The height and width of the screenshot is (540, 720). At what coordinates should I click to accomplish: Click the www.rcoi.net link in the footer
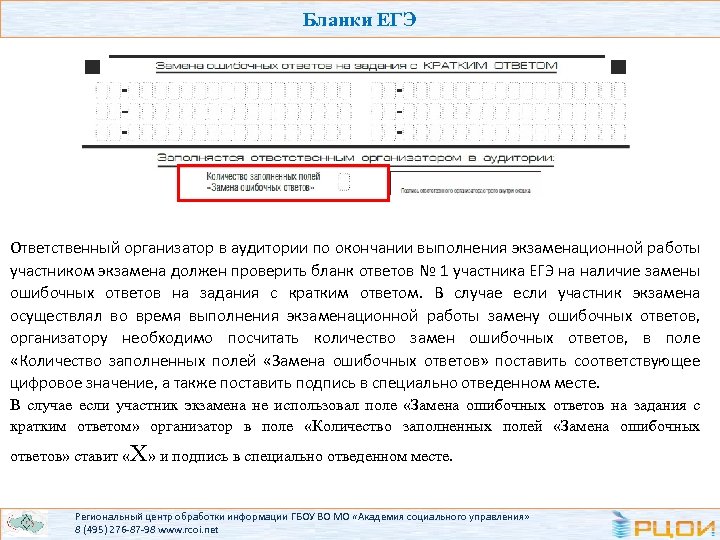pos(188,530)
